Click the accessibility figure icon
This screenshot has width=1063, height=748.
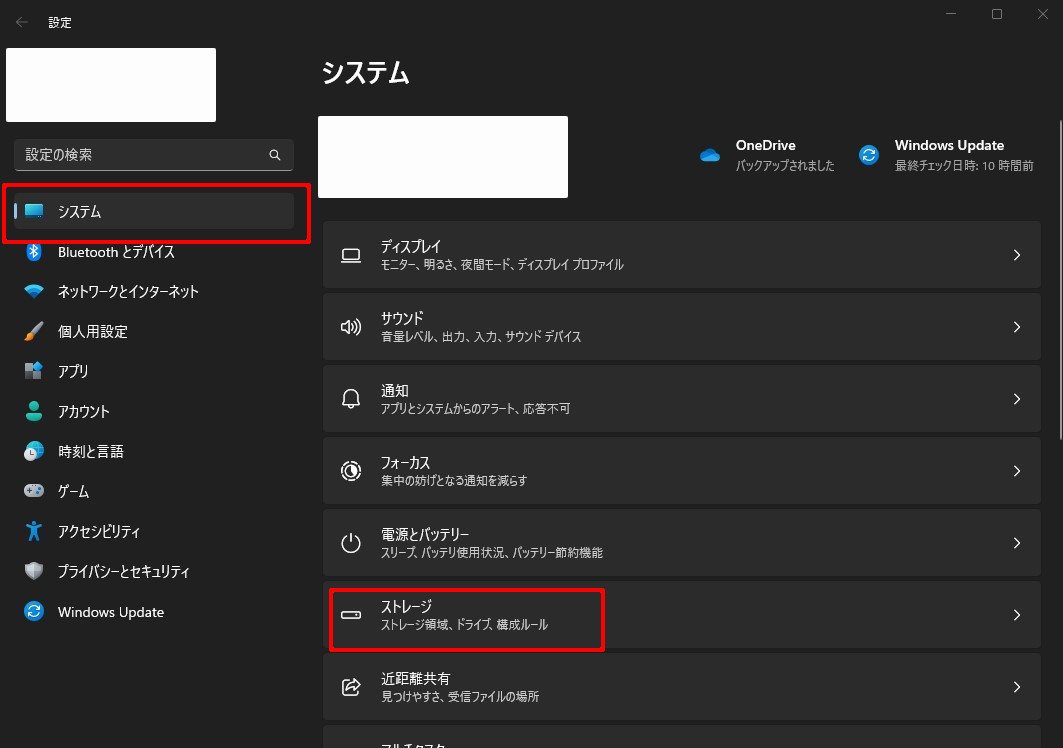coord(34,531)
